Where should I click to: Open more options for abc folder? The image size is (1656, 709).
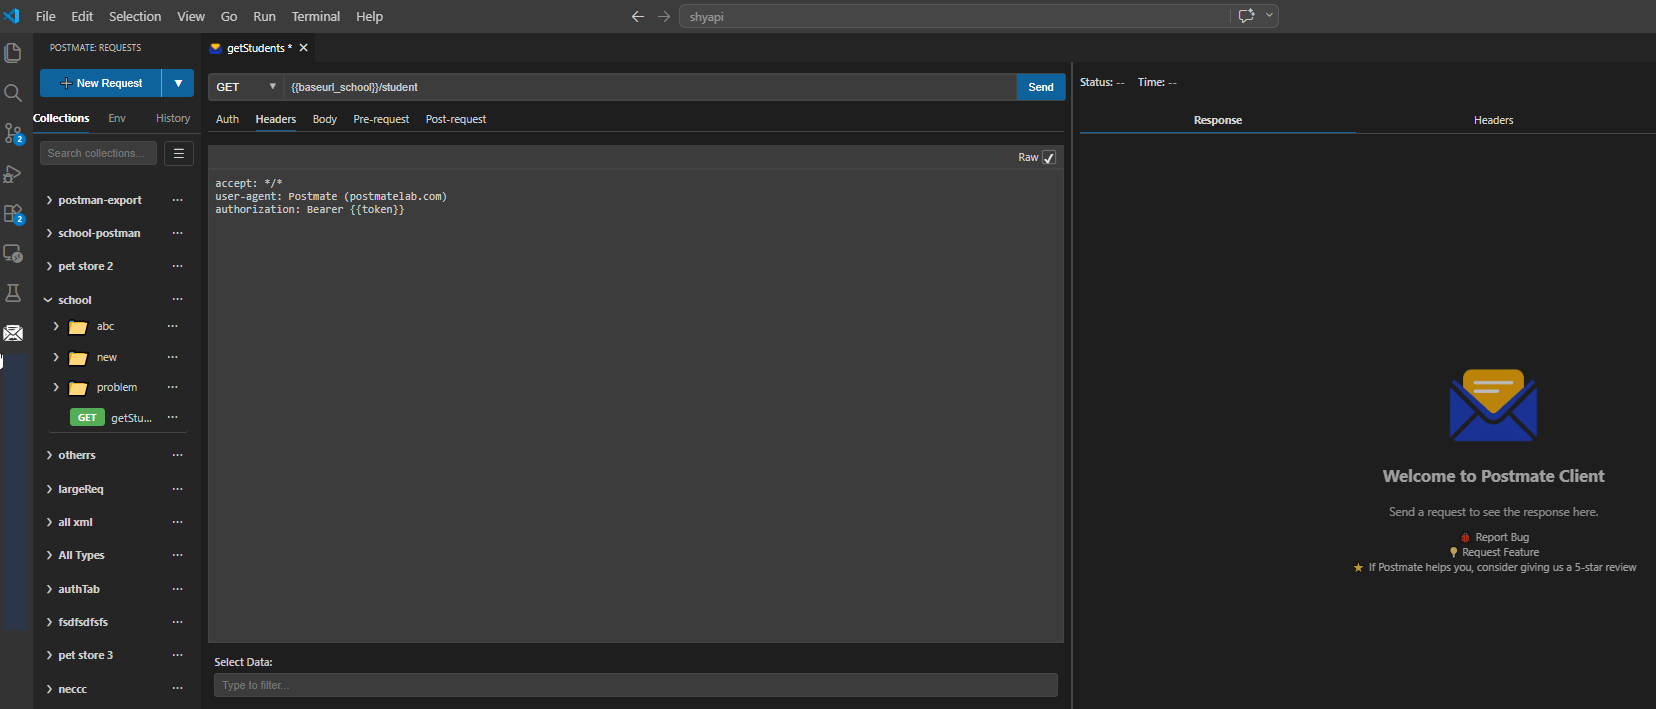click(172, 326)
